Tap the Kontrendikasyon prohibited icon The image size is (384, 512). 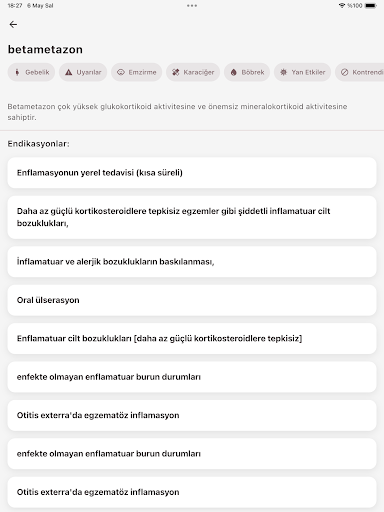point(345,72)
